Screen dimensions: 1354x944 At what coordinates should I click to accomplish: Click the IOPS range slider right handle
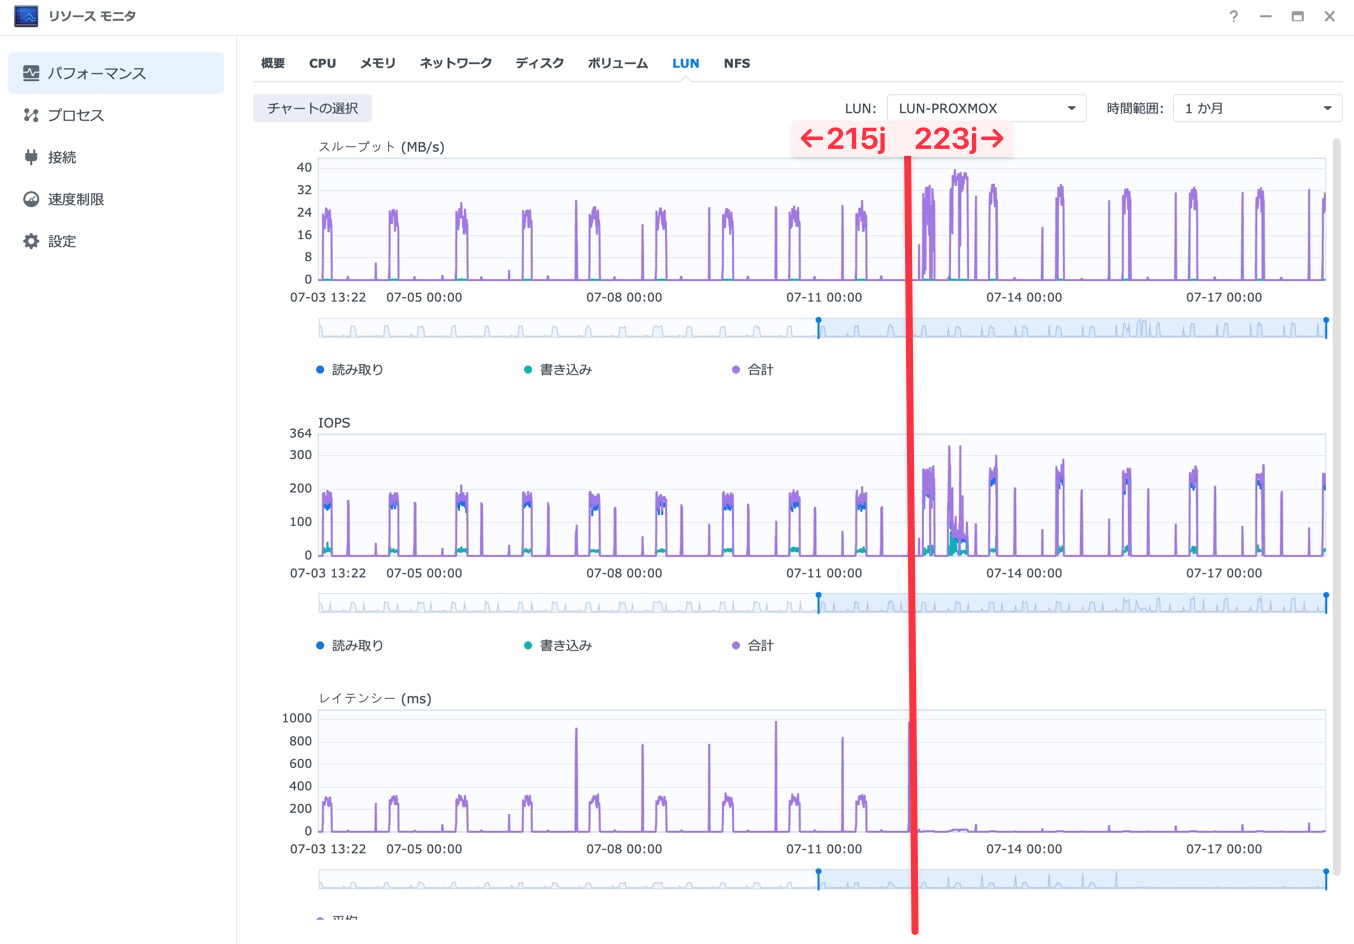tap(1326, 603)
